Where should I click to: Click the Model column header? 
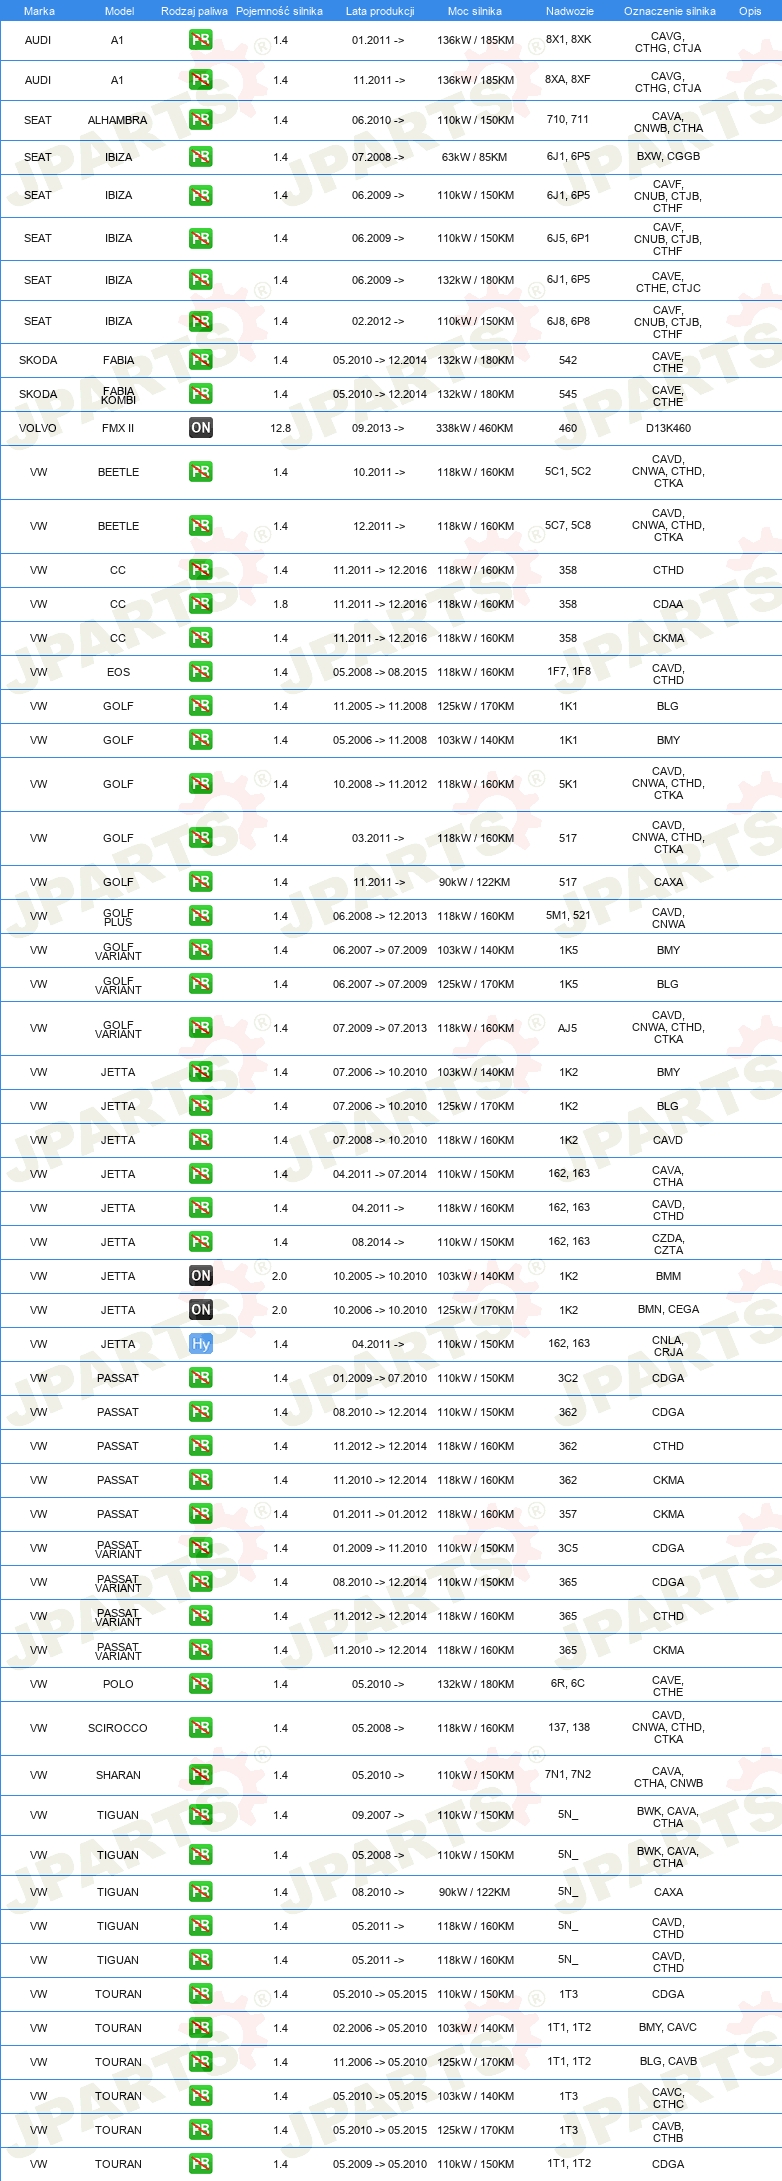(120, 11)
